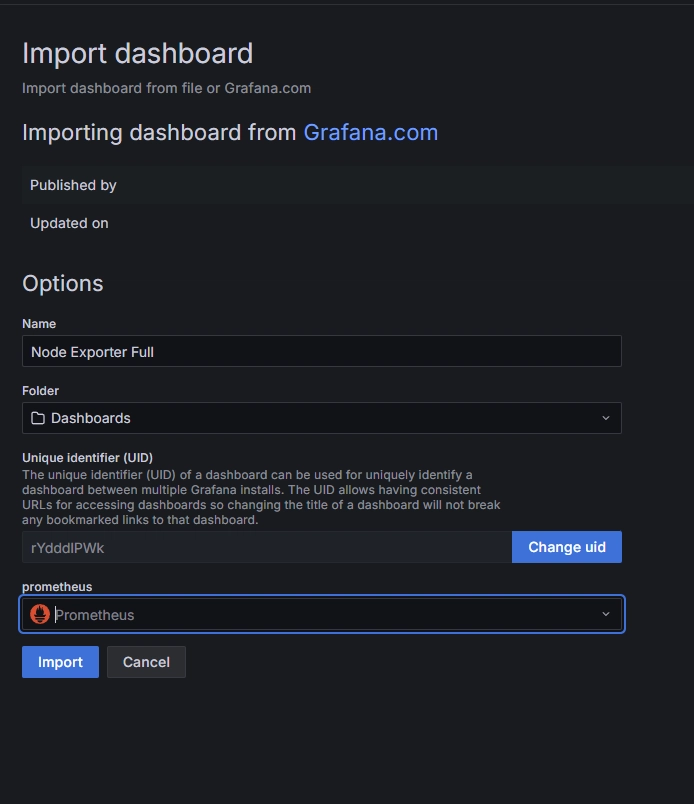The width and height of the screenshot is (694, 804).
Task: Click the Unique identifier (UID) label
Action: click(x=87, y=457)
